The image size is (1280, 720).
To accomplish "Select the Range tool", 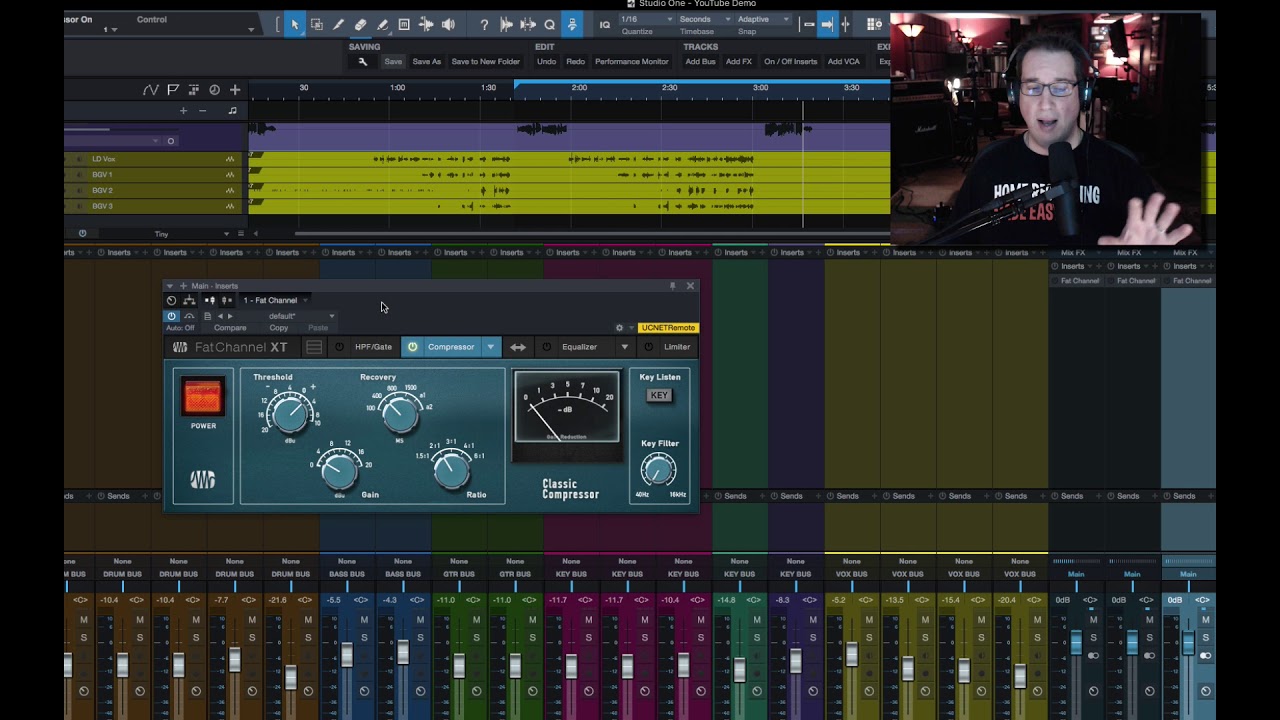I will (316, 24).
